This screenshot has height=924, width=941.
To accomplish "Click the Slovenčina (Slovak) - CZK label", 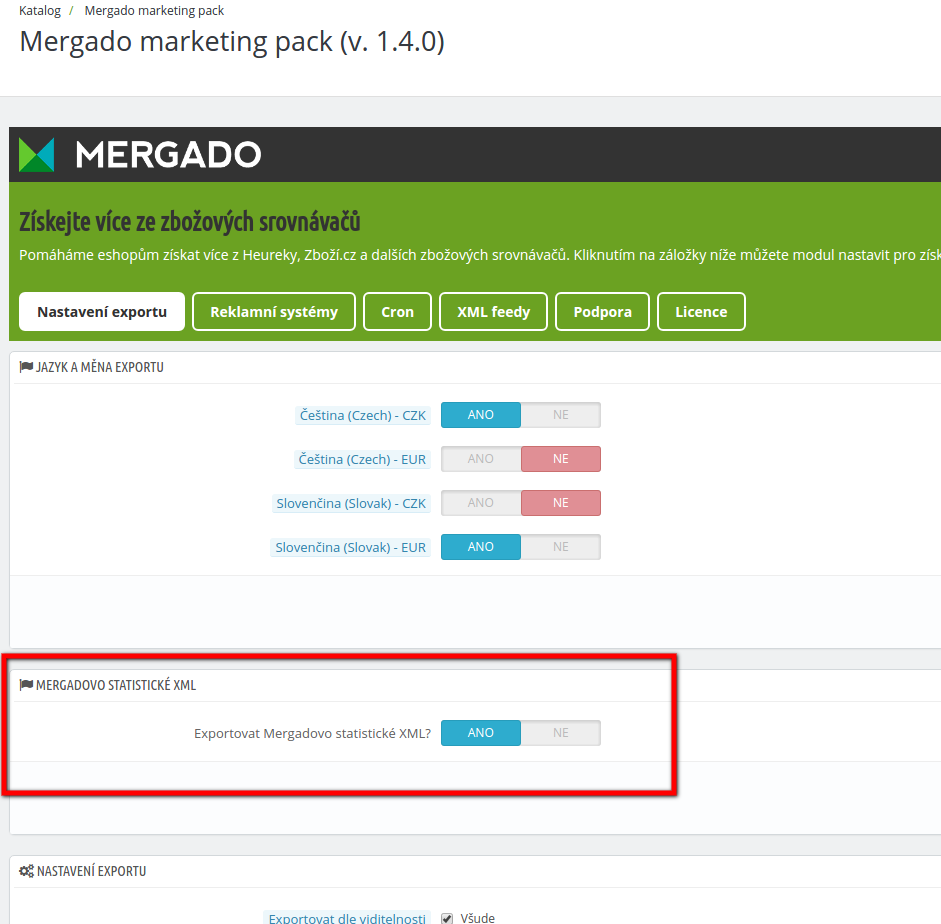I will click(351, 503).
